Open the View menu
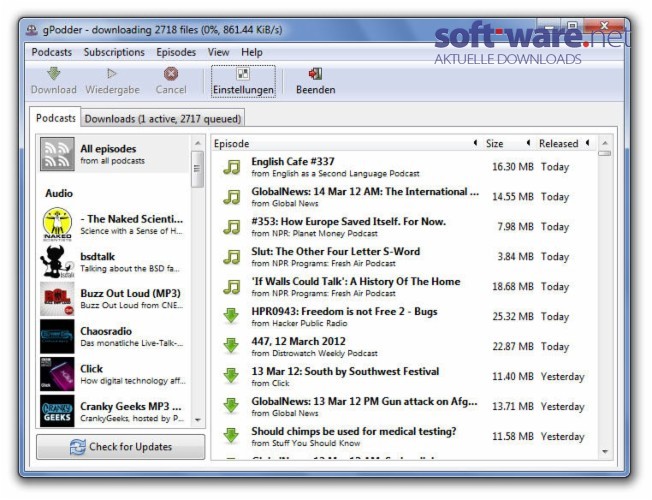Viewport: 652px width, 500px height. pyautogui.click(x=218, y=52)
